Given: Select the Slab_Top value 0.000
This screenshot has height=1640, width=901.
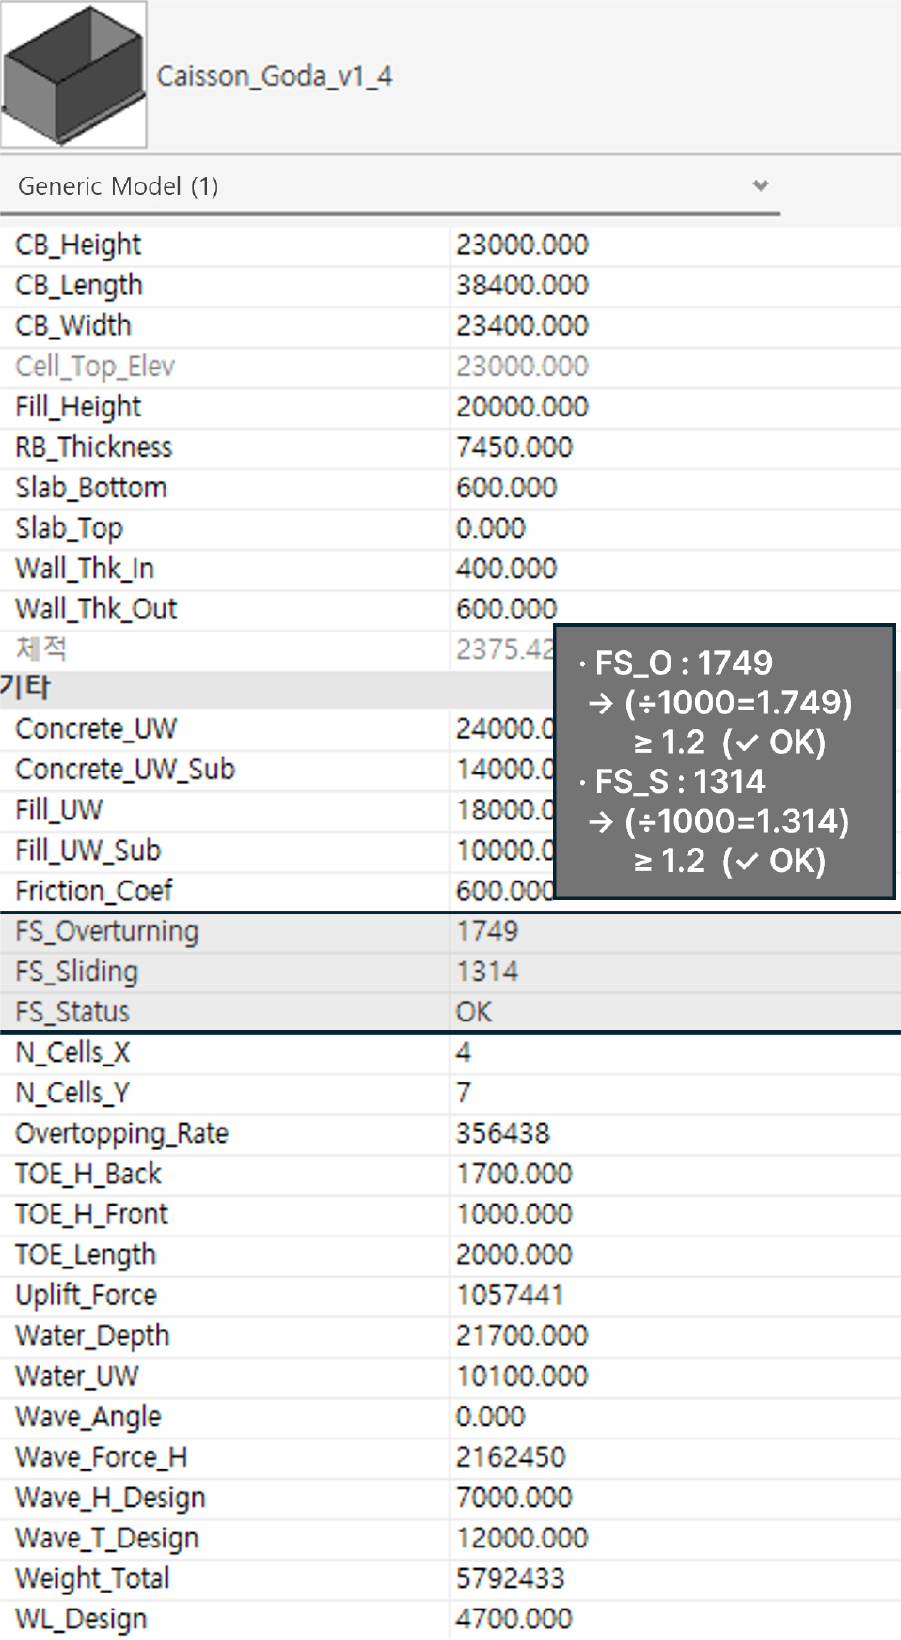Looking at the screenshot, I should pyautogui.click(x=490, y=528).
